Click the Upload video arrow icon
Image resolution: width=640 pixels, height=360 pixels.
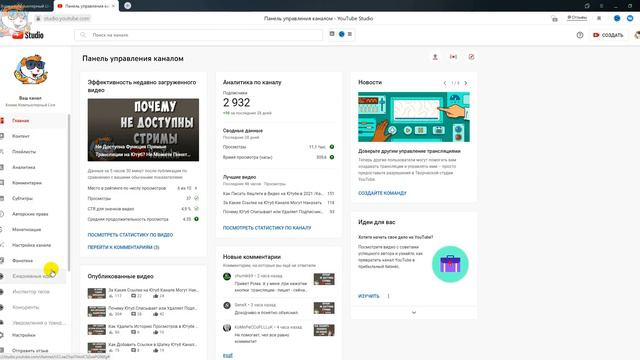point(435,57)
